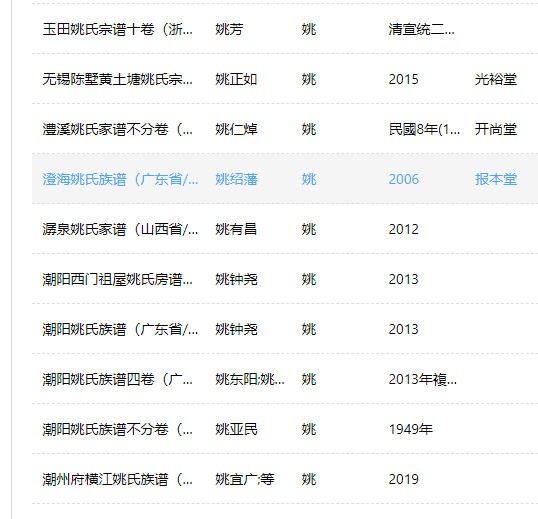Select the 澧溪姚氏家谱不分卷 record title
This screenshot has width=538, height=519.
[117, 130]
